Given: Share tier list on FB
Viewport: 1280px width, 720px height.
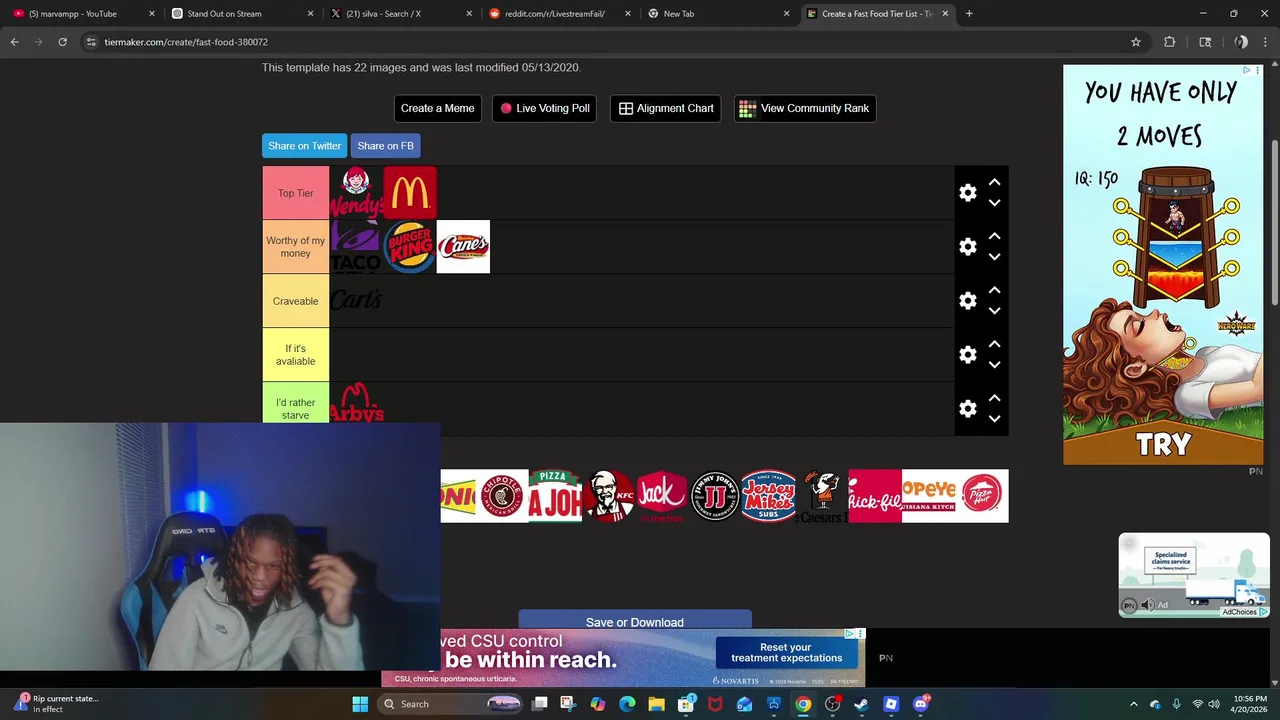Looking at the screenshot, I should click(385, 146).
